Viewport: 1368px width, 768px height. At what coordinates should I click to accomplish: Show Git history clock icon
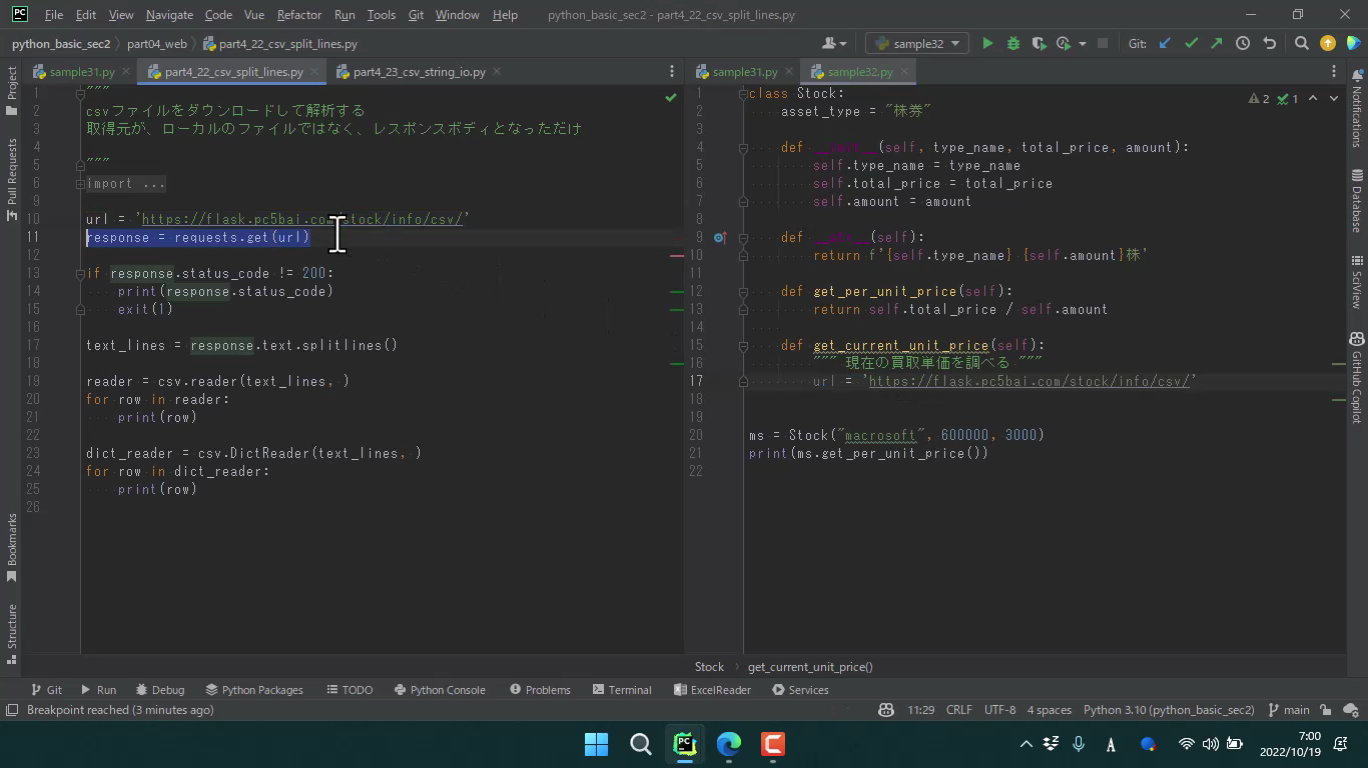pyautogui.click(x=1243, y=43)
